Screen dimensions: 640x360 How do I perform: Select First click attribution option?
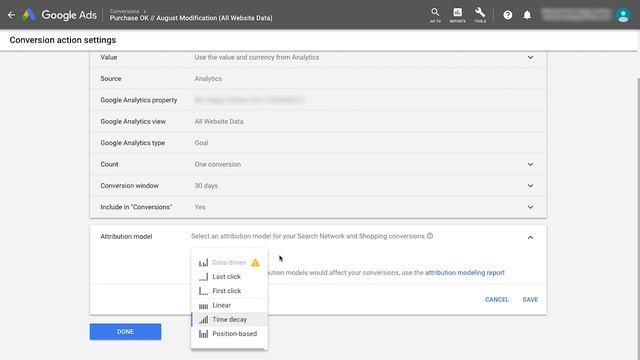tap(229, 291)
